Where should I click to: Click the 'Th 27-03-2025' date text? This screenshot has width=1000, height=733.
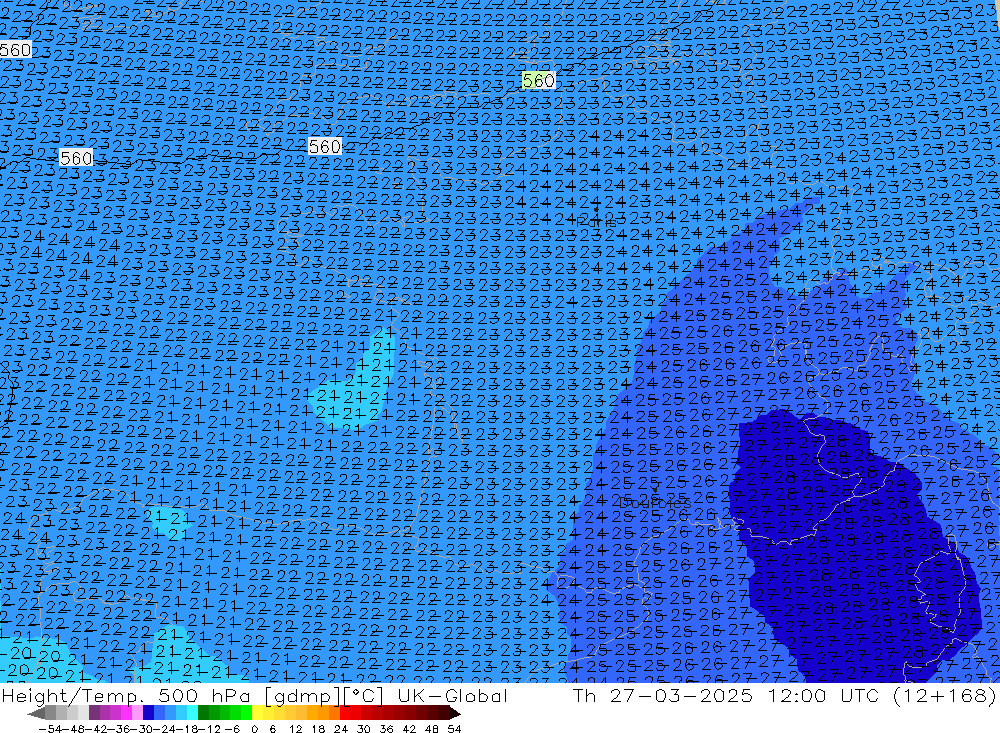[x=663, y=695]
